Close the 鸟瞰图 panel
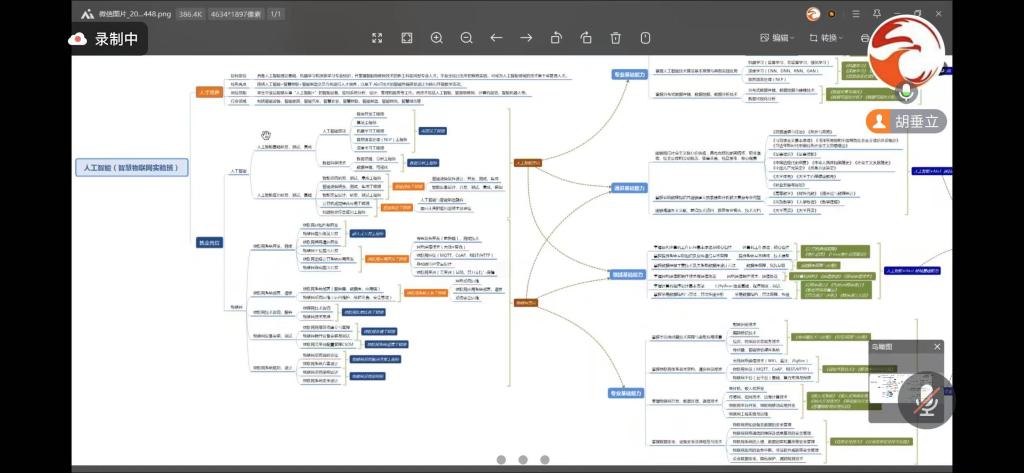This screenshot has height=473, width=1024. [937, 346]
